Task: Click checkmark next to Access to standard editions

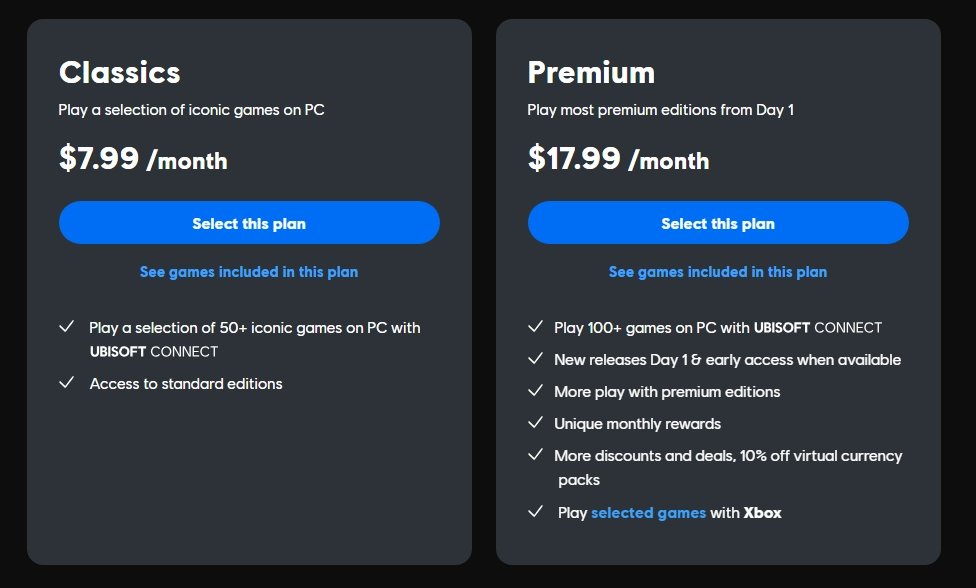Action: [x=67, y=383]
